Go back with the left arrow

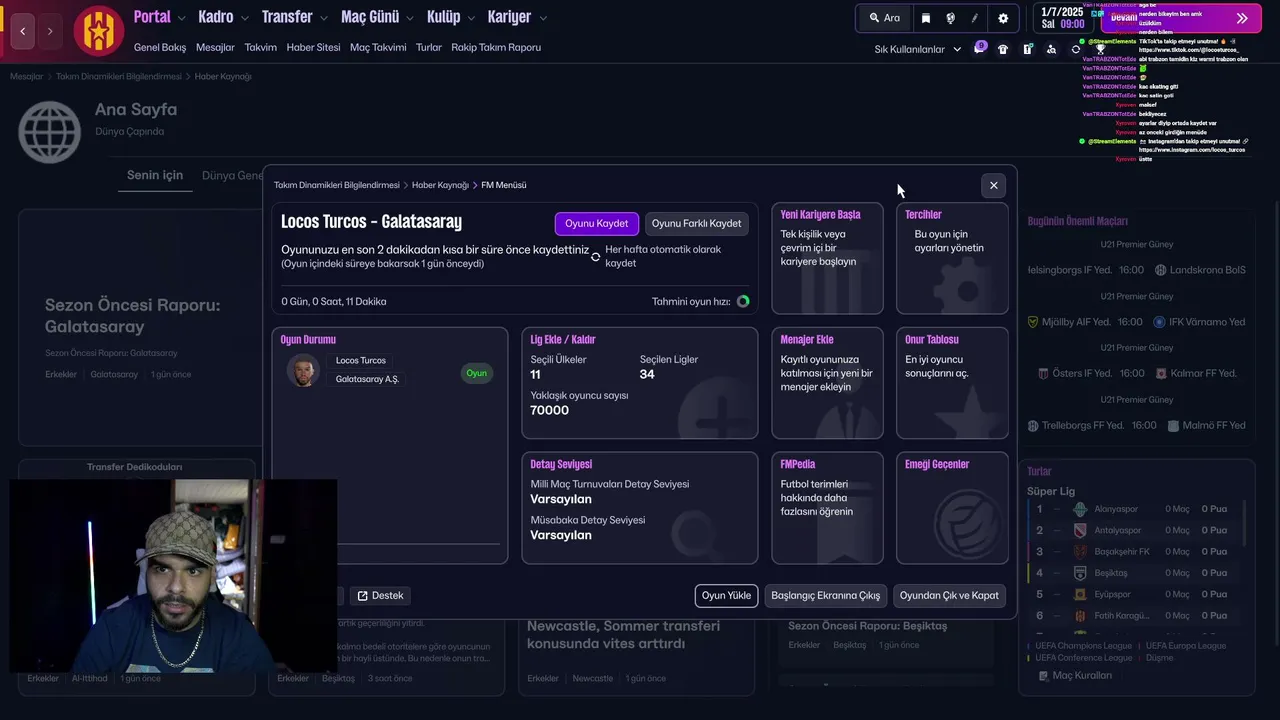(22, 31)
